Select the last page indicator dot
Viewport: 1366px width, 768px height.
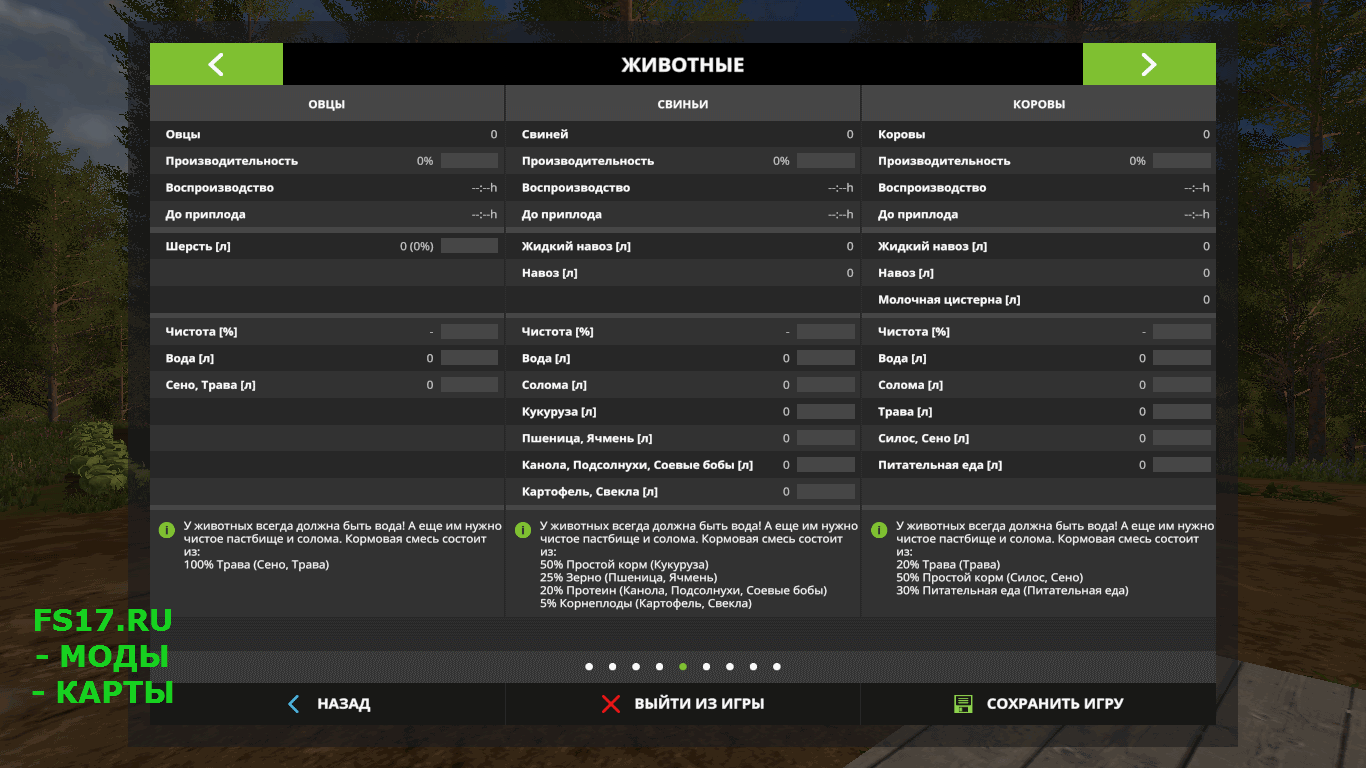click(777, 666)
